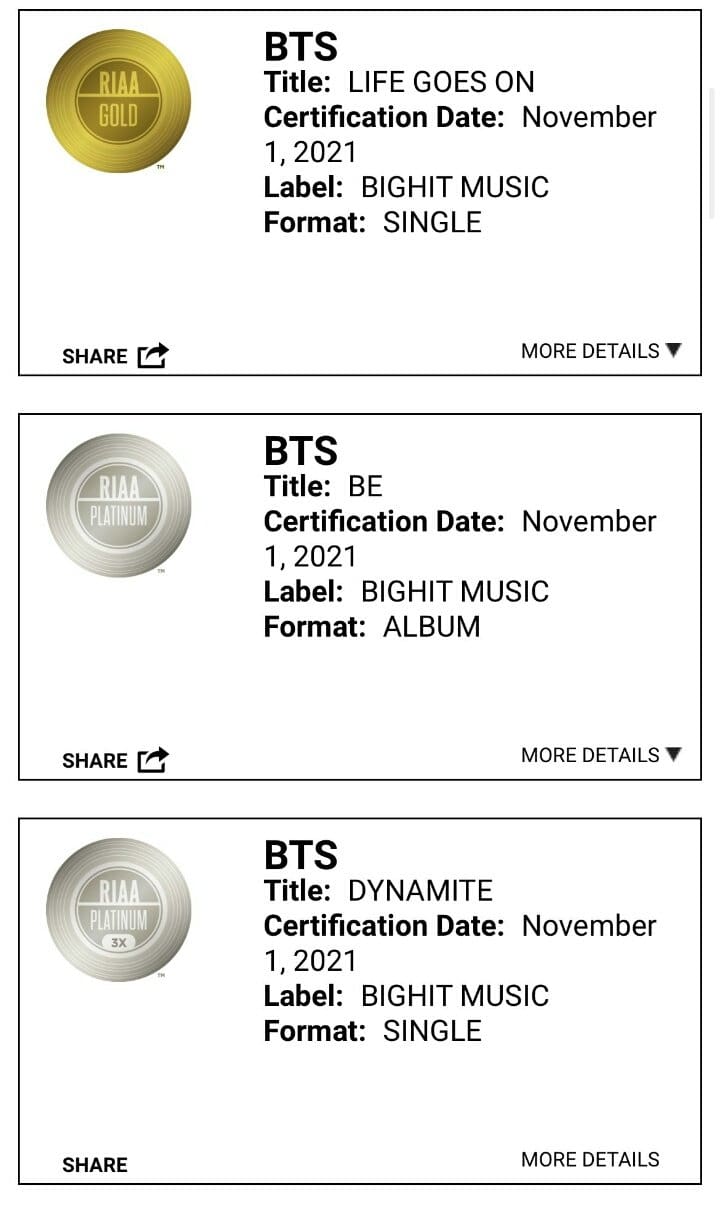720x1211 pixels.
Task: Click the share arrow icon in Life Goes On card
Action: (x=153, y=355)
